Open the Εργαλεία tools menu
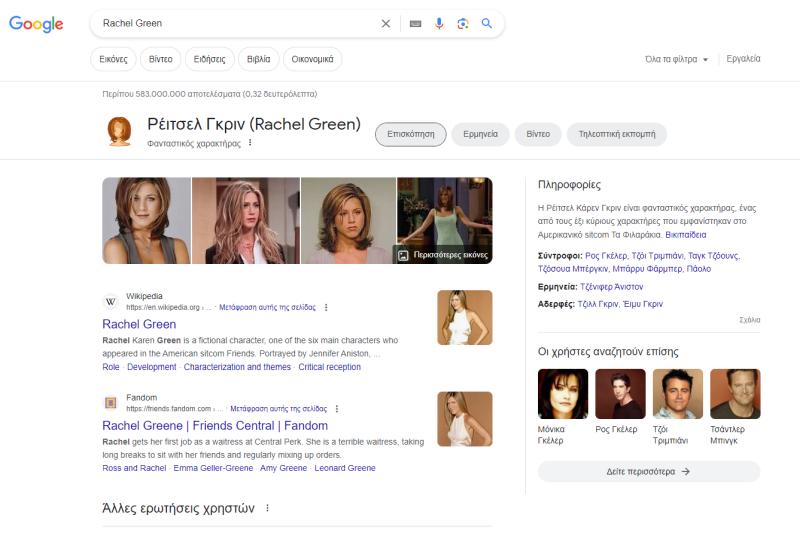Viewport: 800px width, 536px height. click(x=743, y=59)
